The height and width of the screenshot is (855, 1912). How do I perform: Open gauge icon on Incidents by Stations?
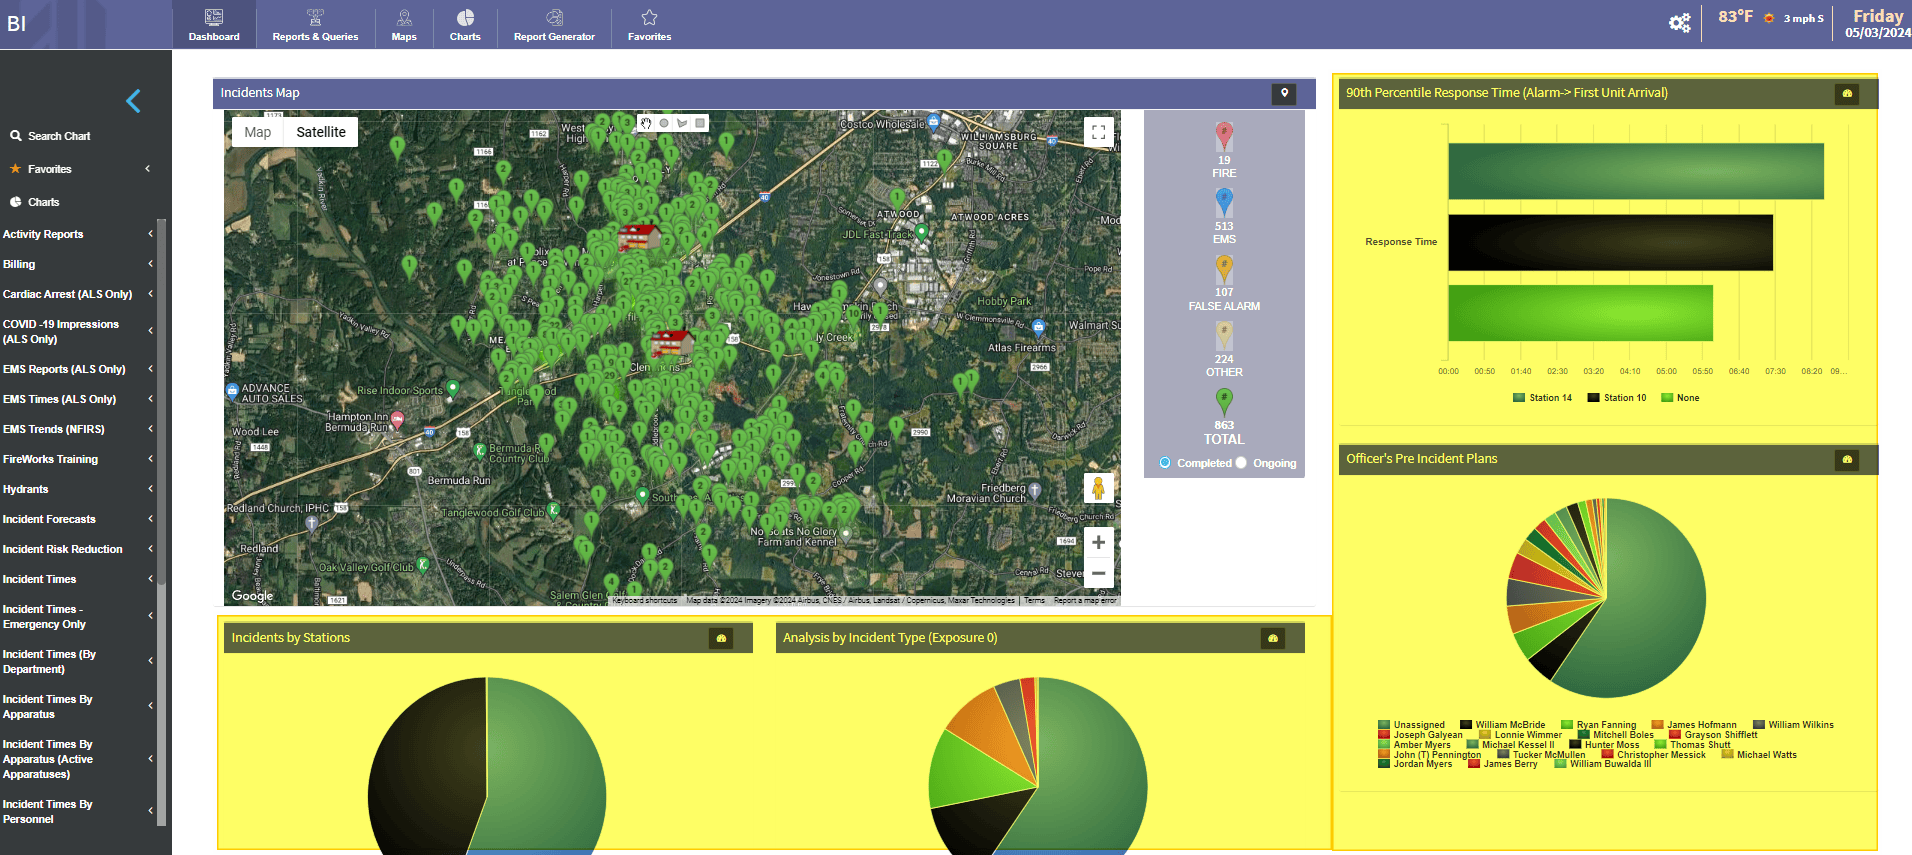tap(721, 638)
